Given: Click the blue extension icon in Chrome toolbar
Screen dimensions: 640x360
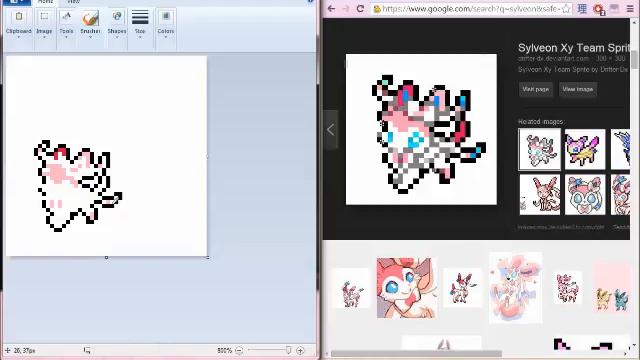Looking at the screenshot, I should (x=582, y=9).
